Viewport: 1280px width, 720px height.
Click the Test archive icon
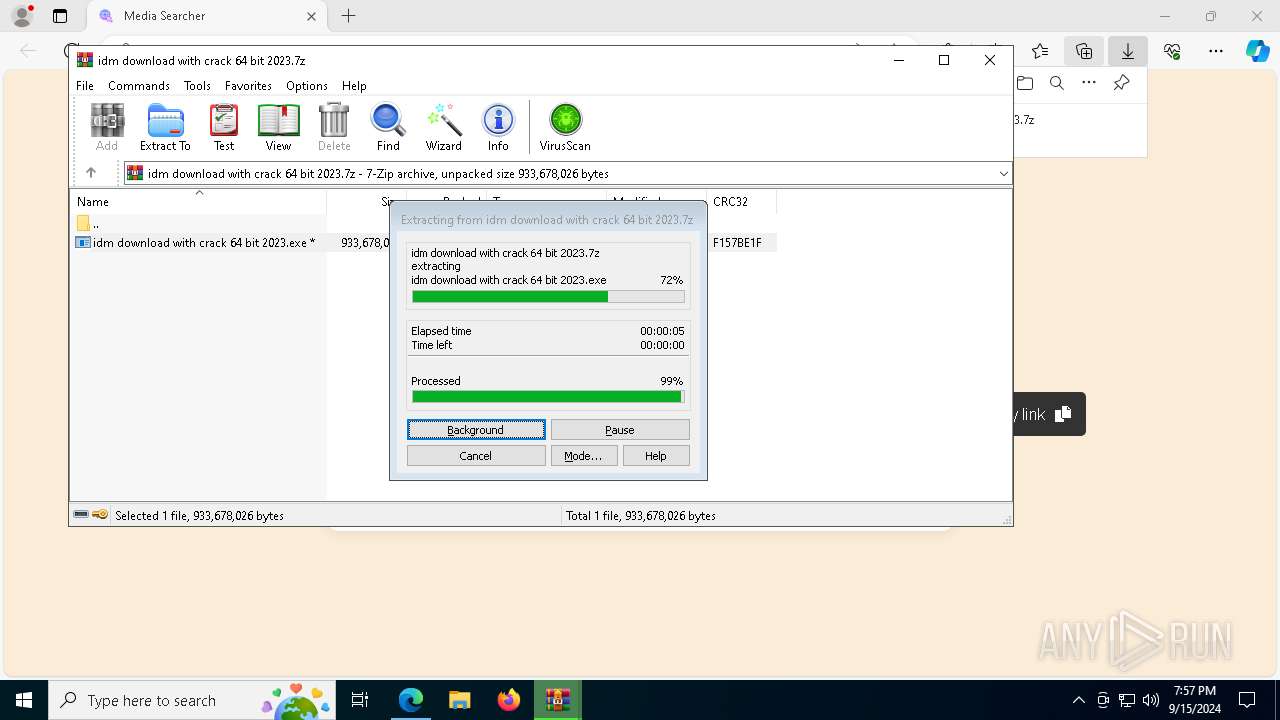pyautogui.click(x=224, y=127)
